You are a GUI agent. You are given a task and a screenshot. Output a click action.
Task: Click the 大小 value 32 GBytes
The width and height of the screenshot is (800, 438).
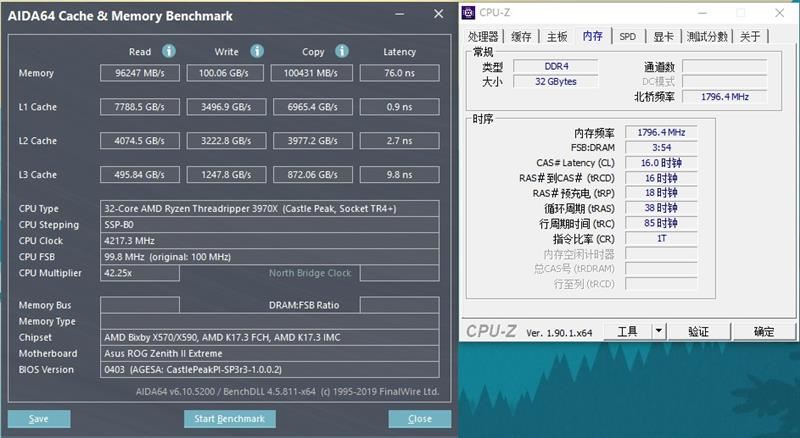tap(556, 82)
